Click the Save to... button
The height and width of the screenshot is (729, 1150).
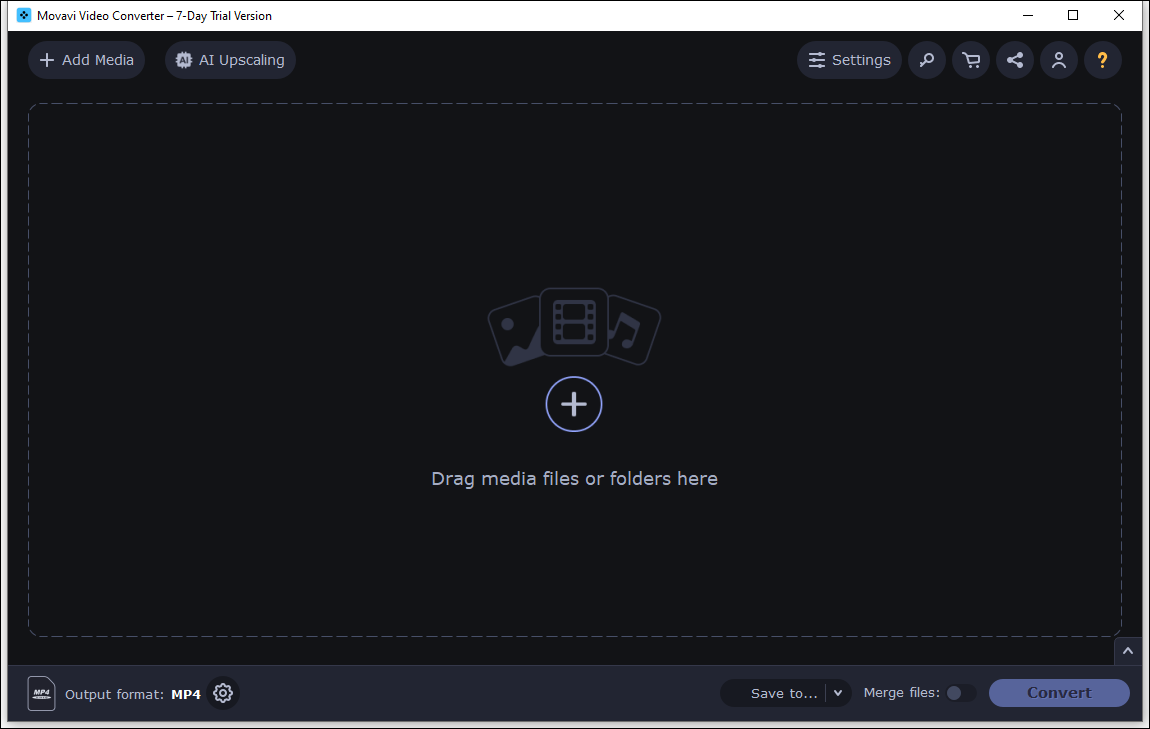[774, 693]
